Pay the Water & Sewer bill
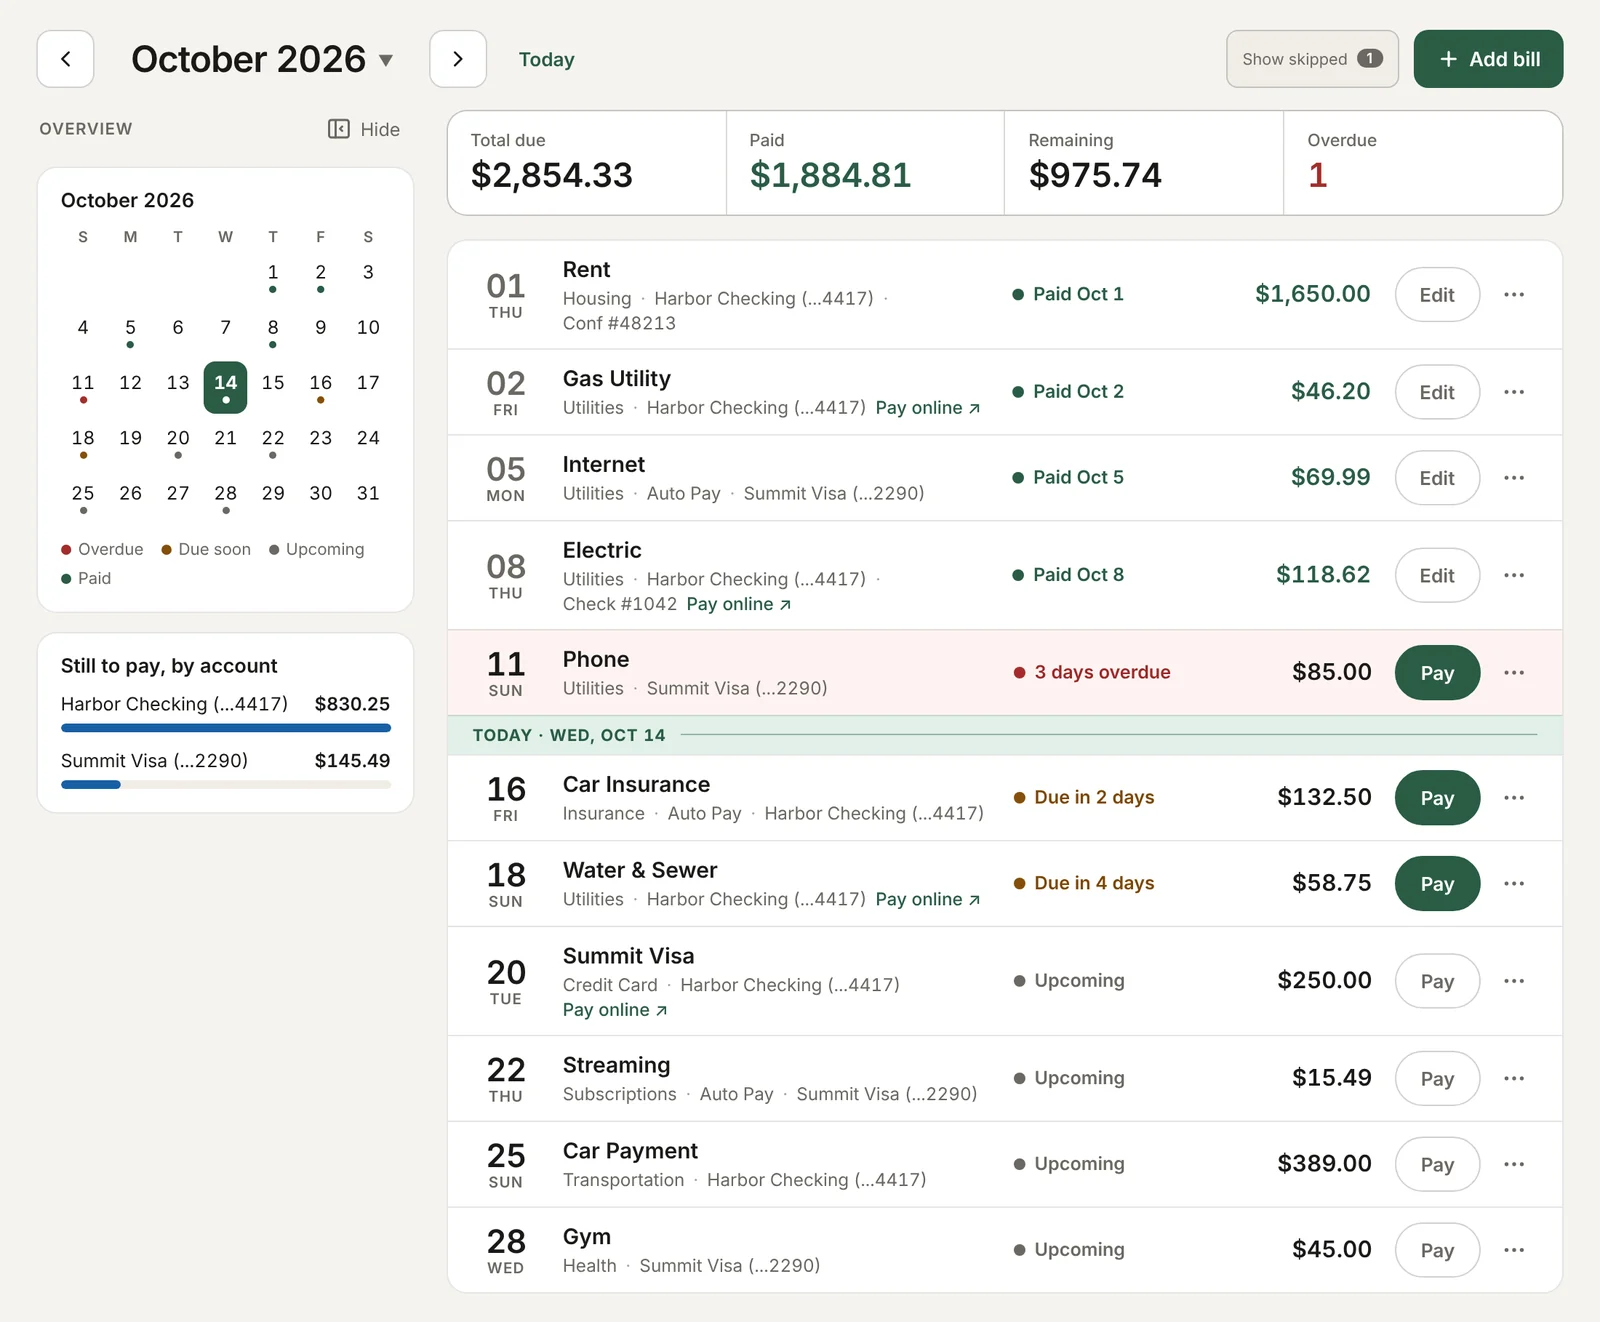Viewport: 1600px width, 1322px height. point(1437,884)
